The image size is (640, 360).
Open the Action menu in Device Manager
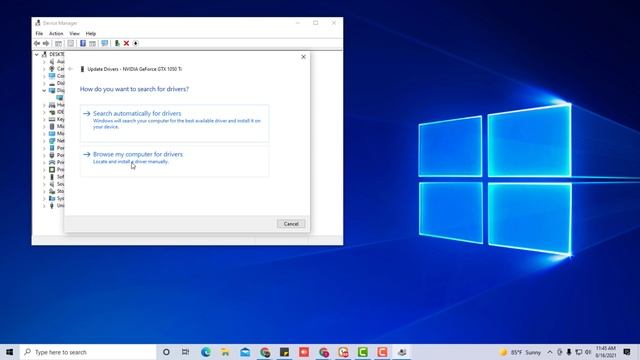pos(56,33)
